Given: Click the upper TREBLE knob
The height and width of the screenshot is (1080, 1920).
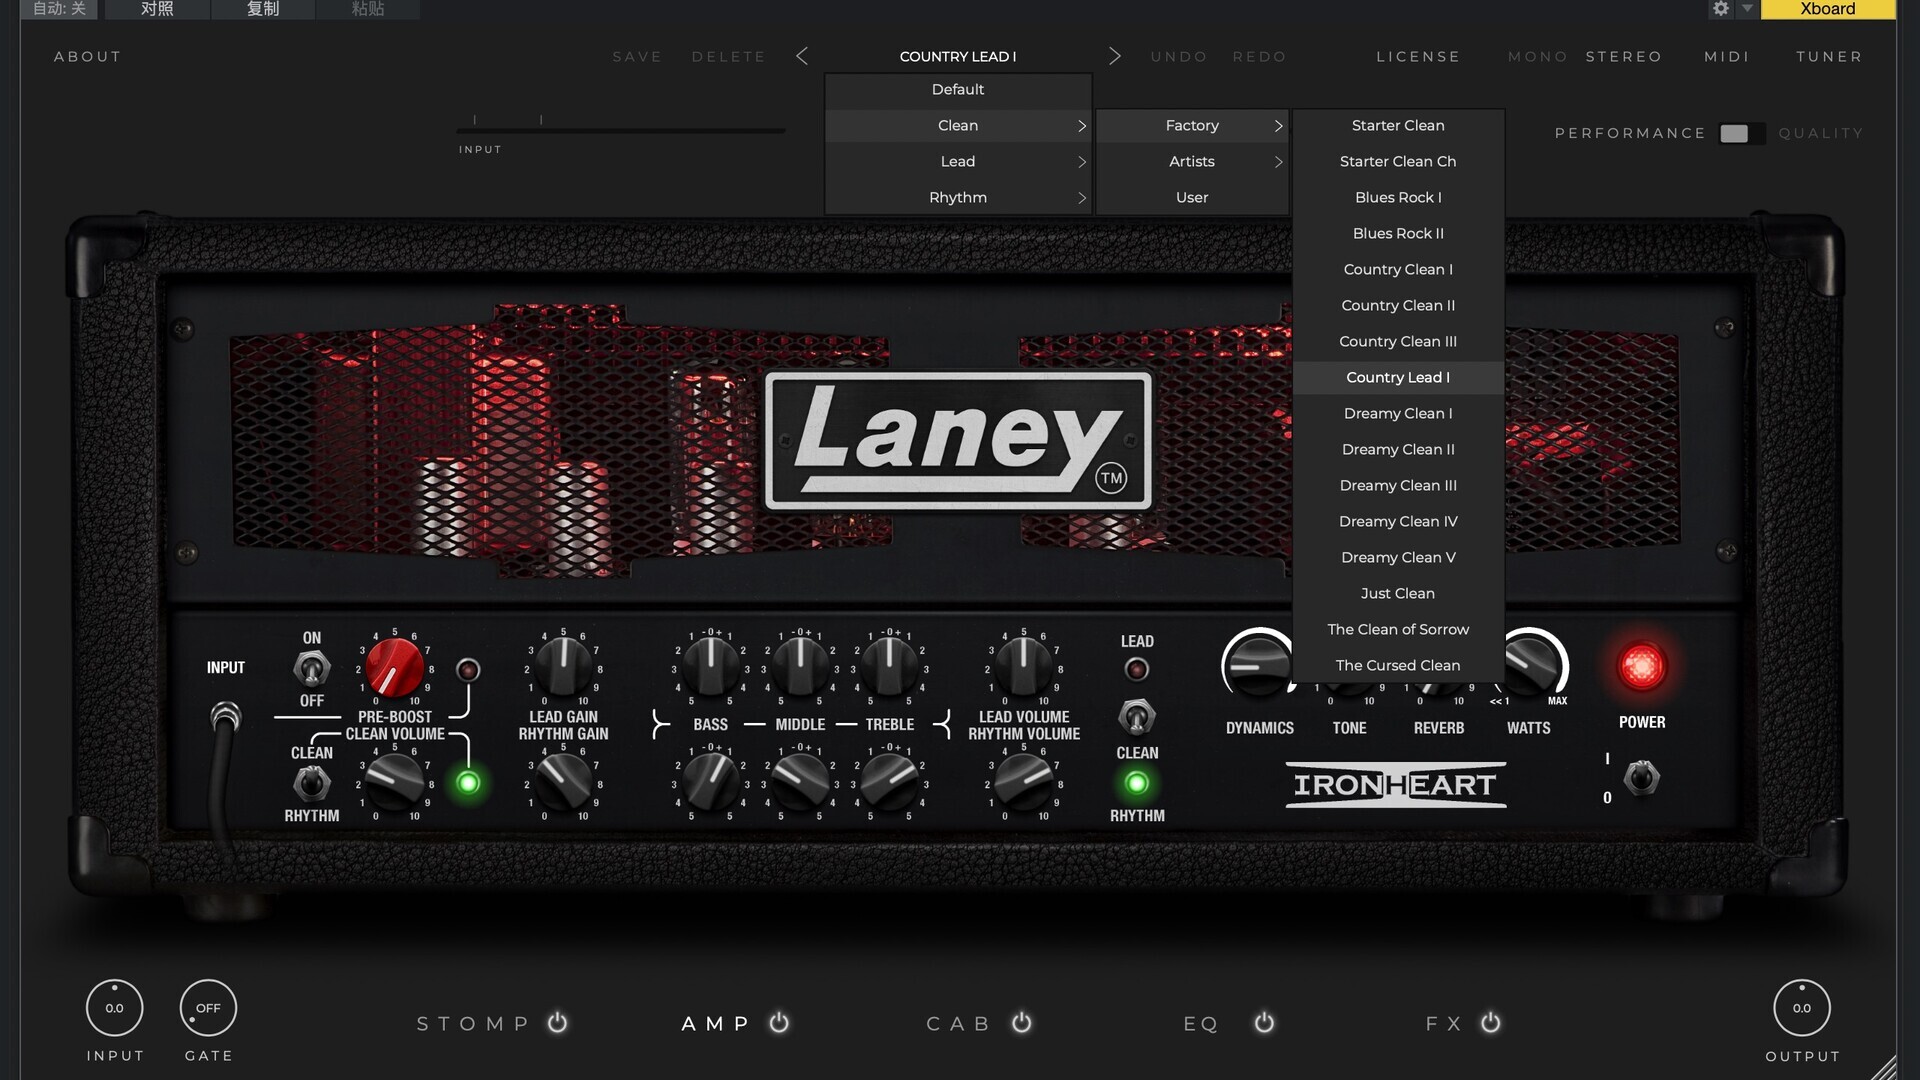Looking at the screenshot, I should coord(889,668).
